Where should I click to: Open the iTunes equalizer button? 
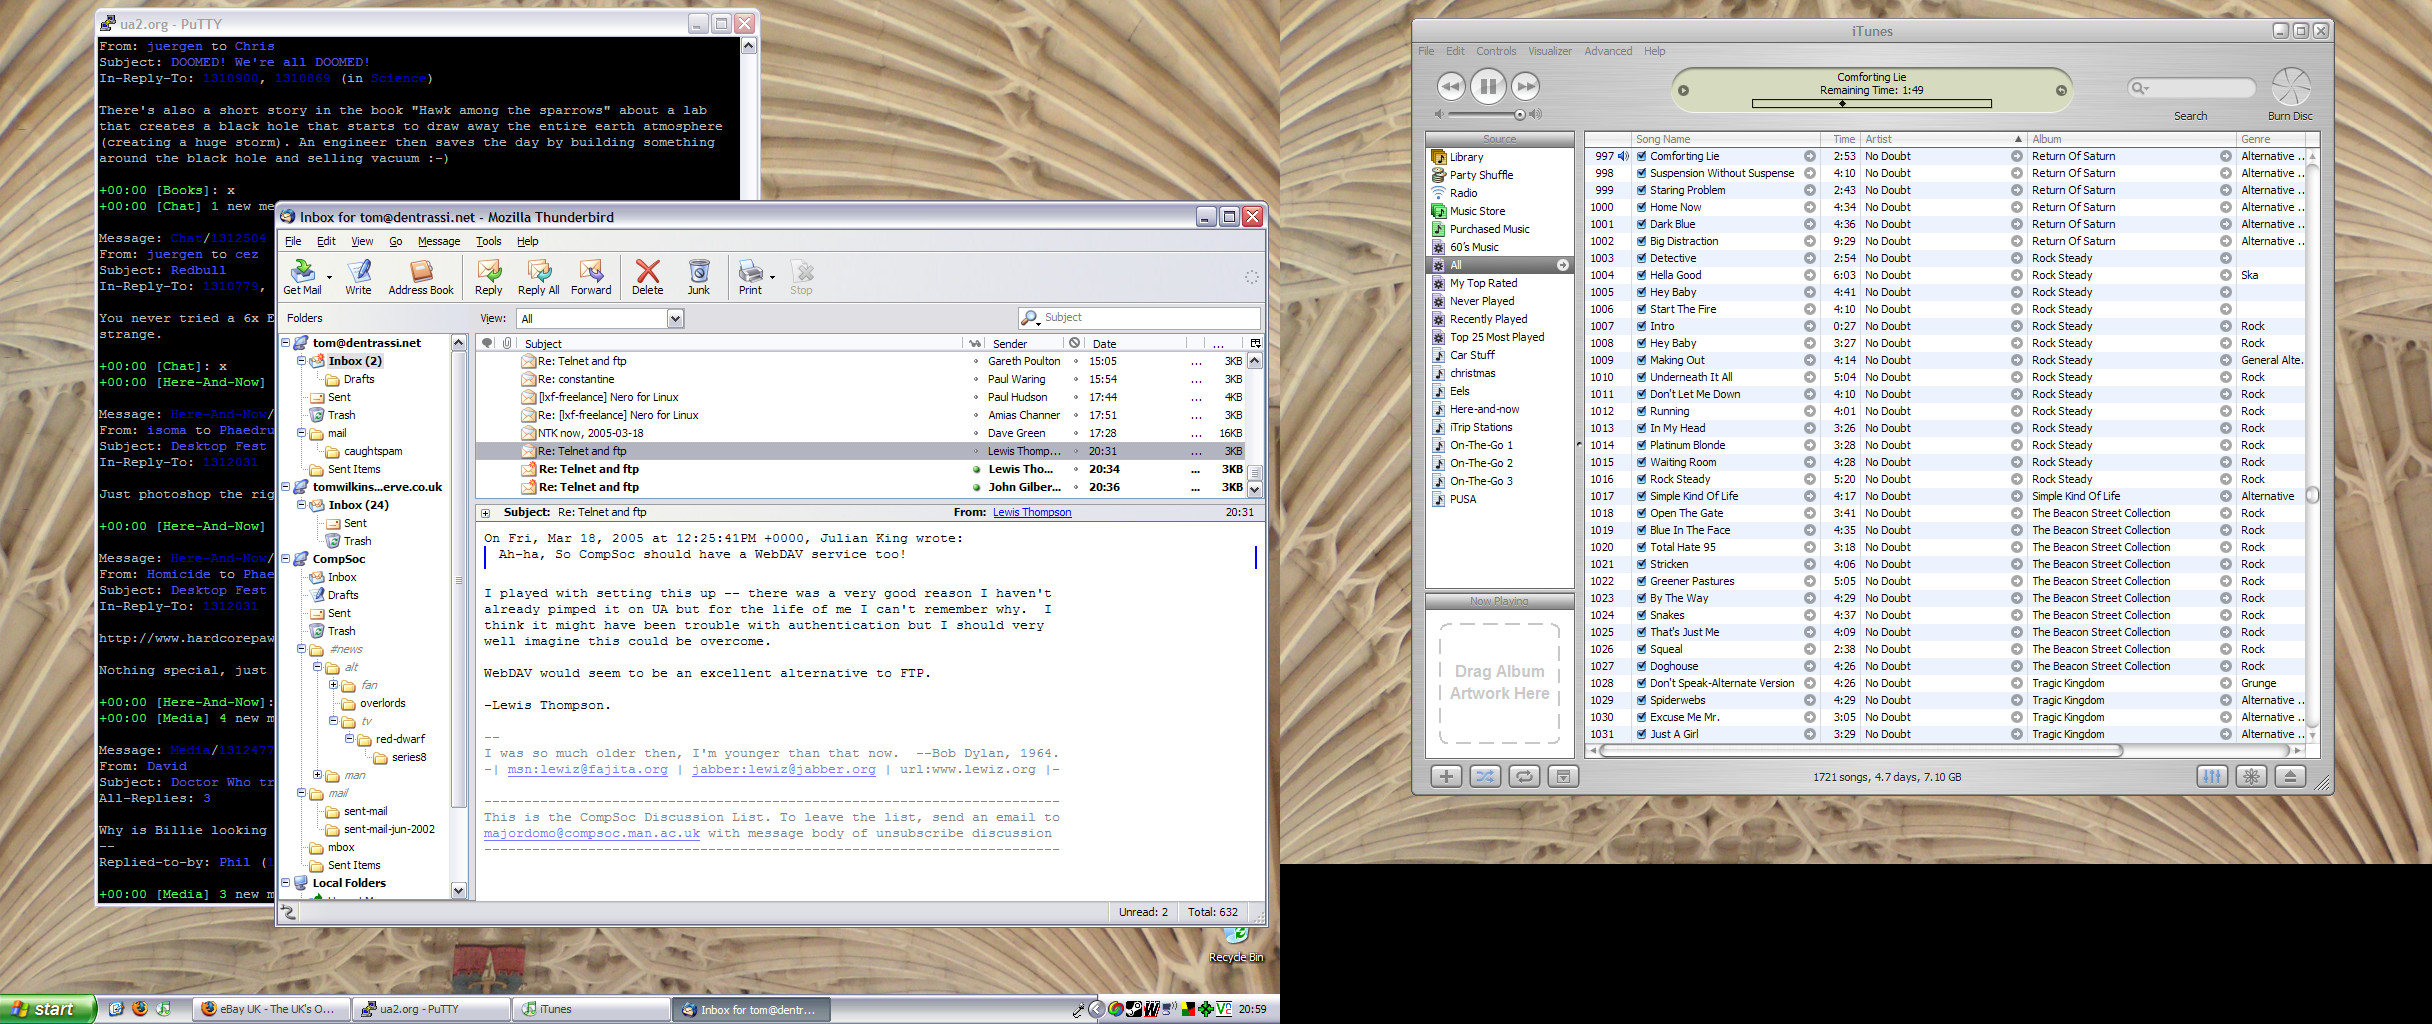[2212, 776]
